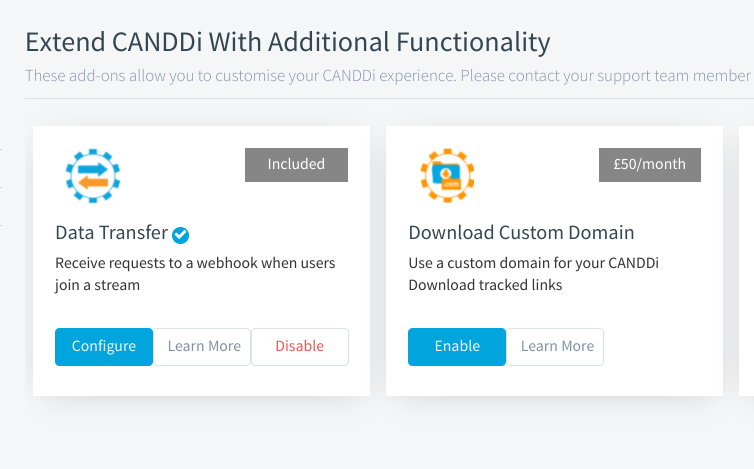The height and width of the screenshot is (469, 754).
Task: Disable the Data Transfer add-on
Action: click(300, 347)
